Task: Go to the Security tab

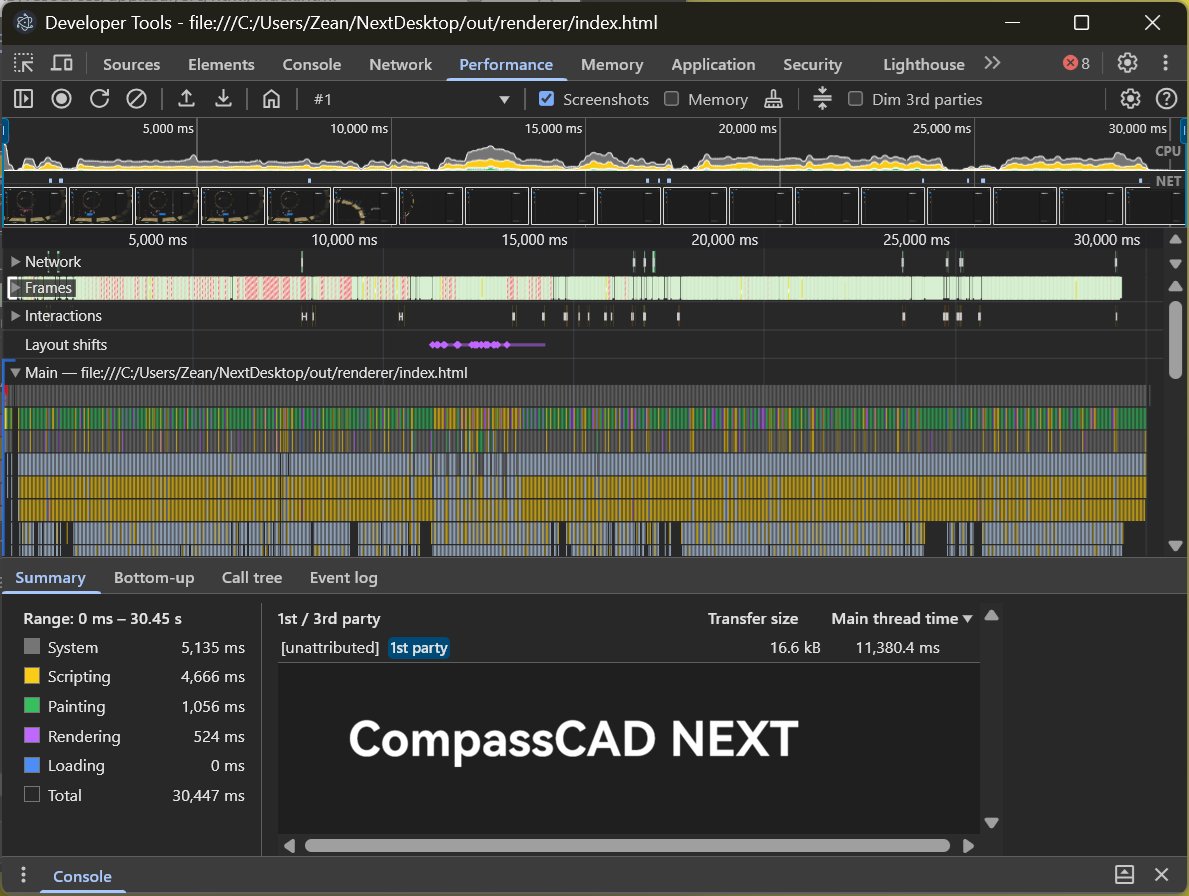Action: pos(812,64)
